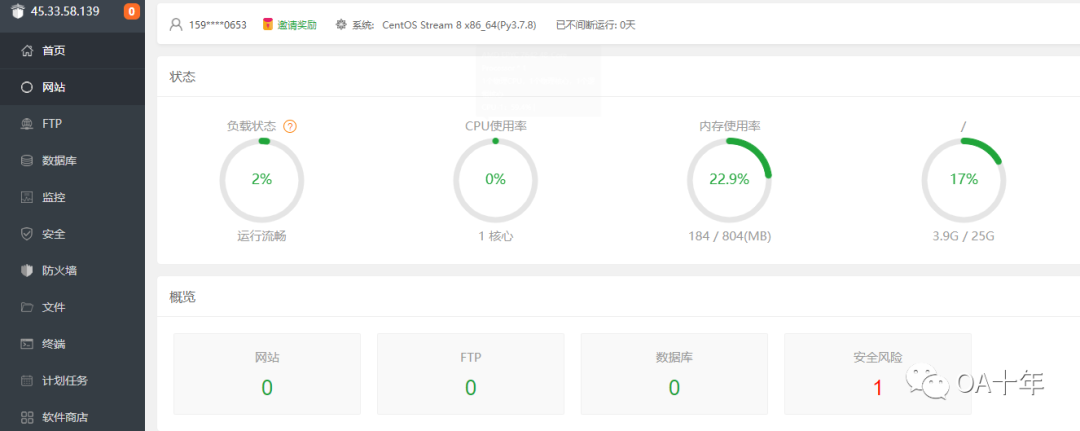Select 数据库 in the sidebar
The image size is (1080, 431).
(x=72, y=160)
